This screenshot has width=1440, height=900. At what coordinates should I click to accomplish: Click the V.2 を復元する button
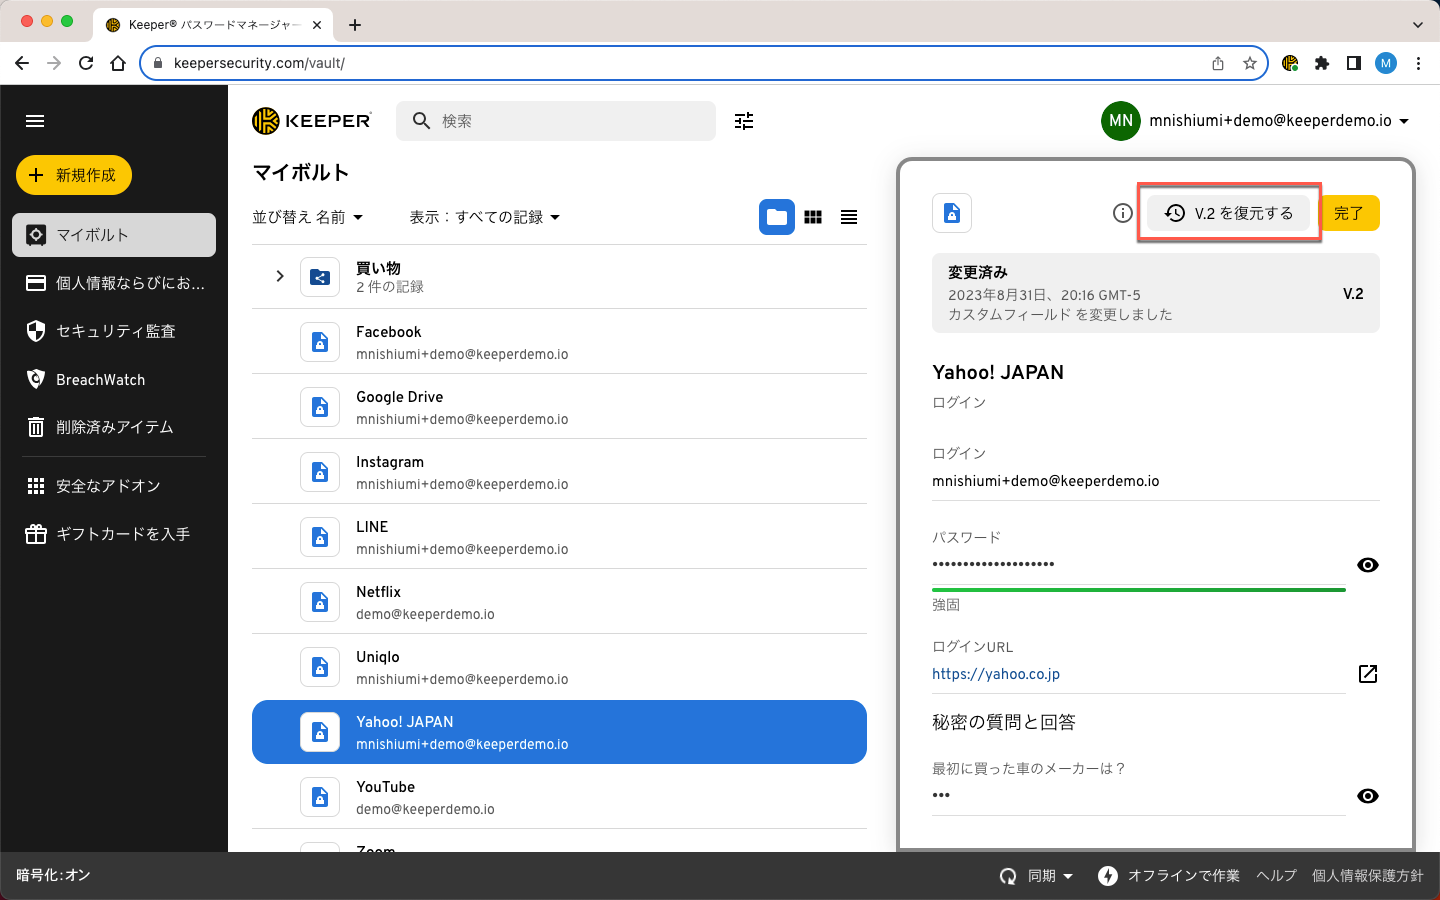[x=1229, y=213]
